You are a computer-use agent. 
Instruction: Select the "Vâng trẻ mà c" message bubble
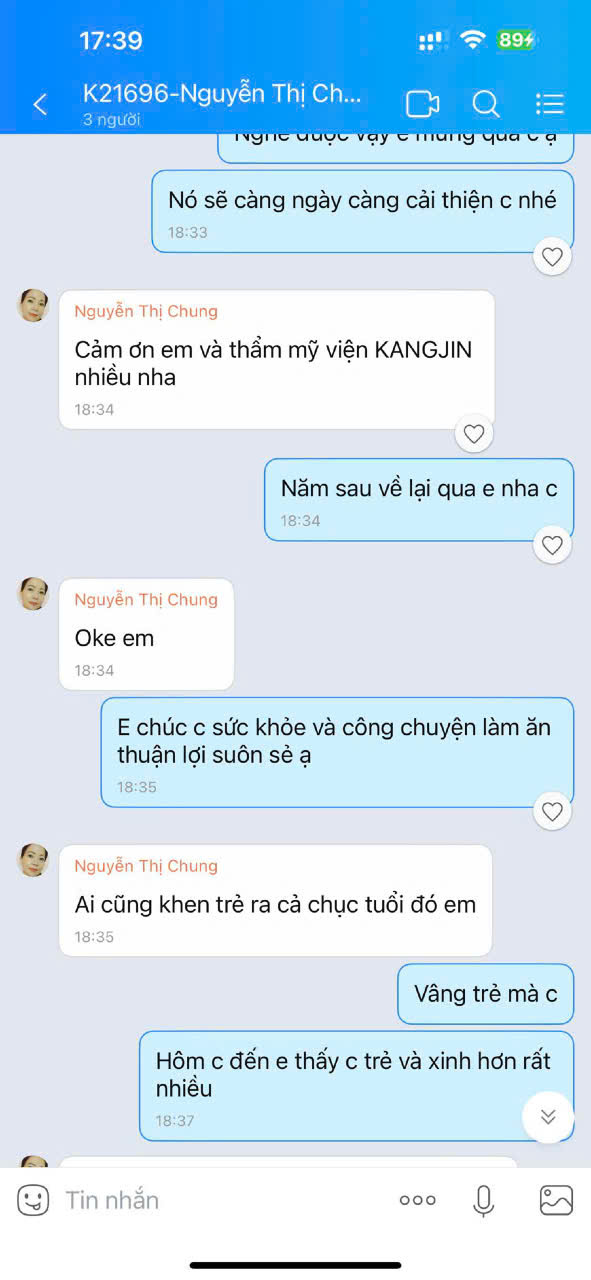point(486,994)
